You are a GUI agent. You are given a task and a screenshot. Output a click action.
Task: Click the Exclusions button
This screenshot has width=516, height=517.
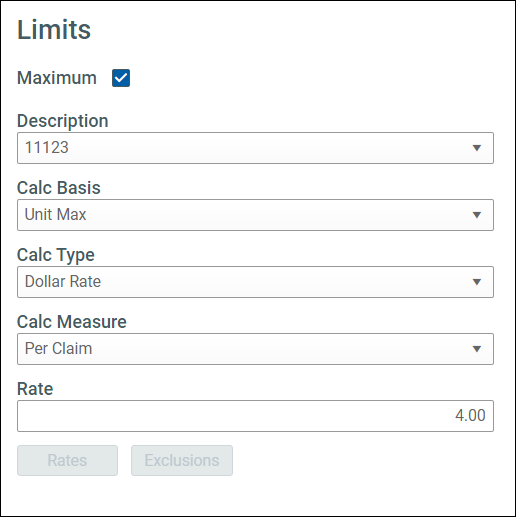[182, 460]
